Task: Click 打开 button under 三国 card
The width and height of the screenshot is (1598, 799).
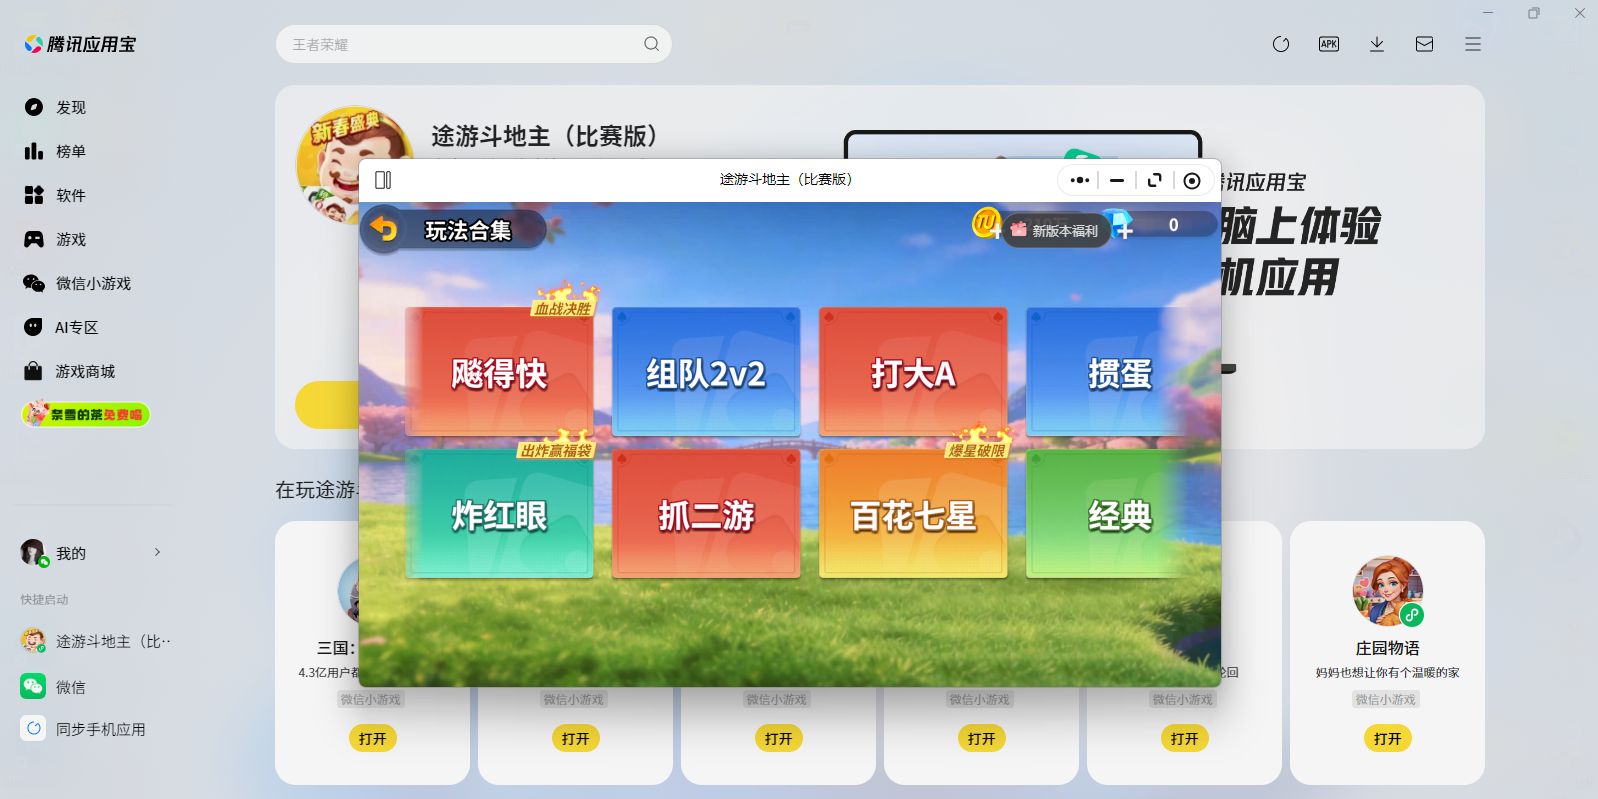Action: (x=373, y=738)
